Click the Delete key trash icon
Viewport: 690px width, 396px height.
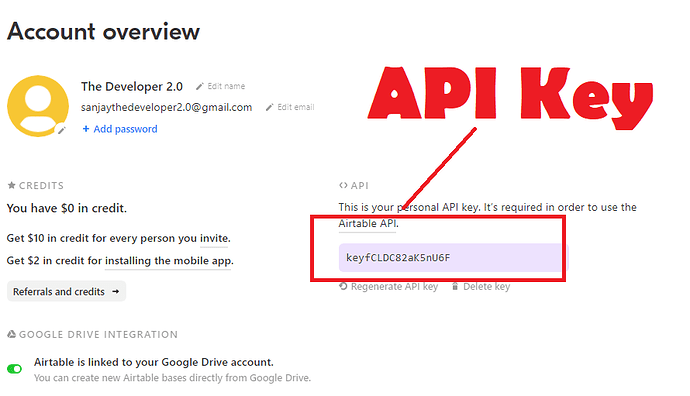click(x=455, y=287)
